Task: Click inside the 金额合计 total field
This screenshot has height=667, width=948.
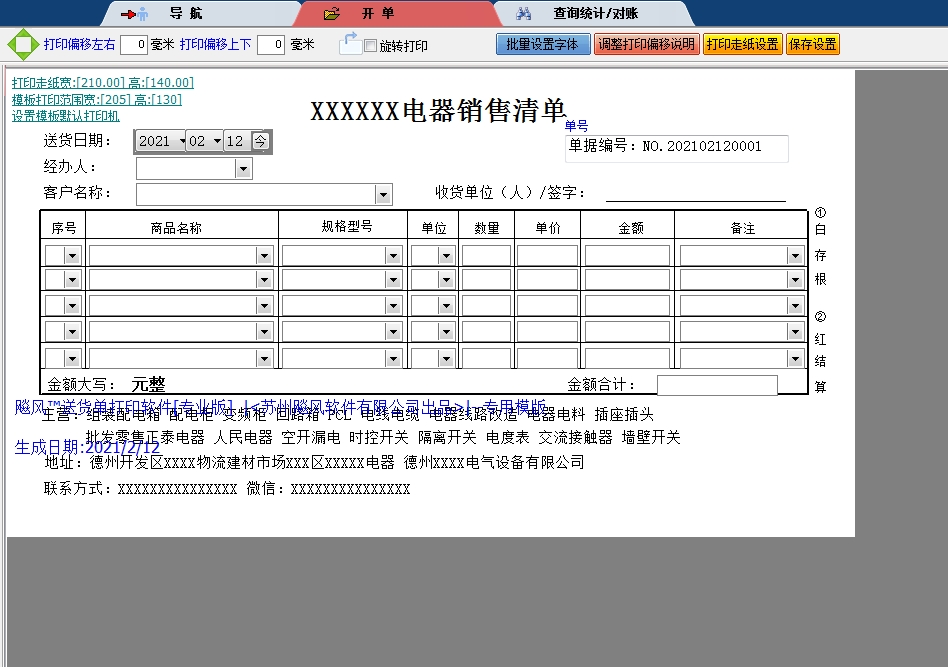Action: [x=716, y=384]
